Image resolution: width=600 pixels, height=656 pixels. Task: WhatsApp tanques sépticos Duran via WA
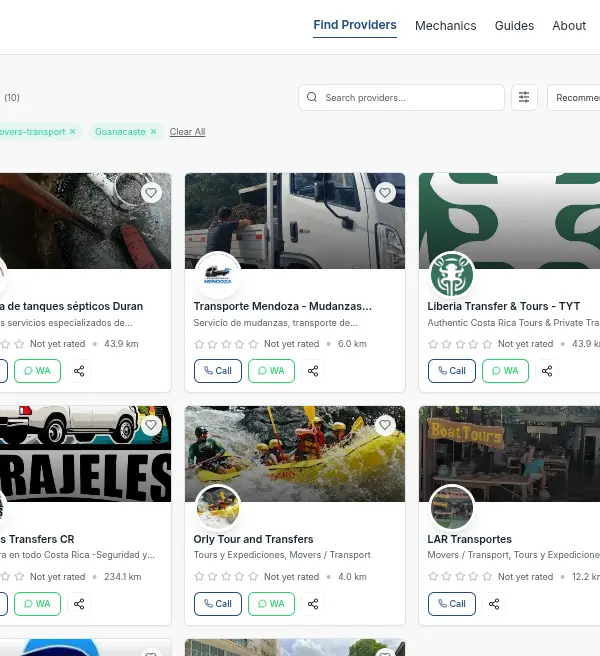(37, 371)
